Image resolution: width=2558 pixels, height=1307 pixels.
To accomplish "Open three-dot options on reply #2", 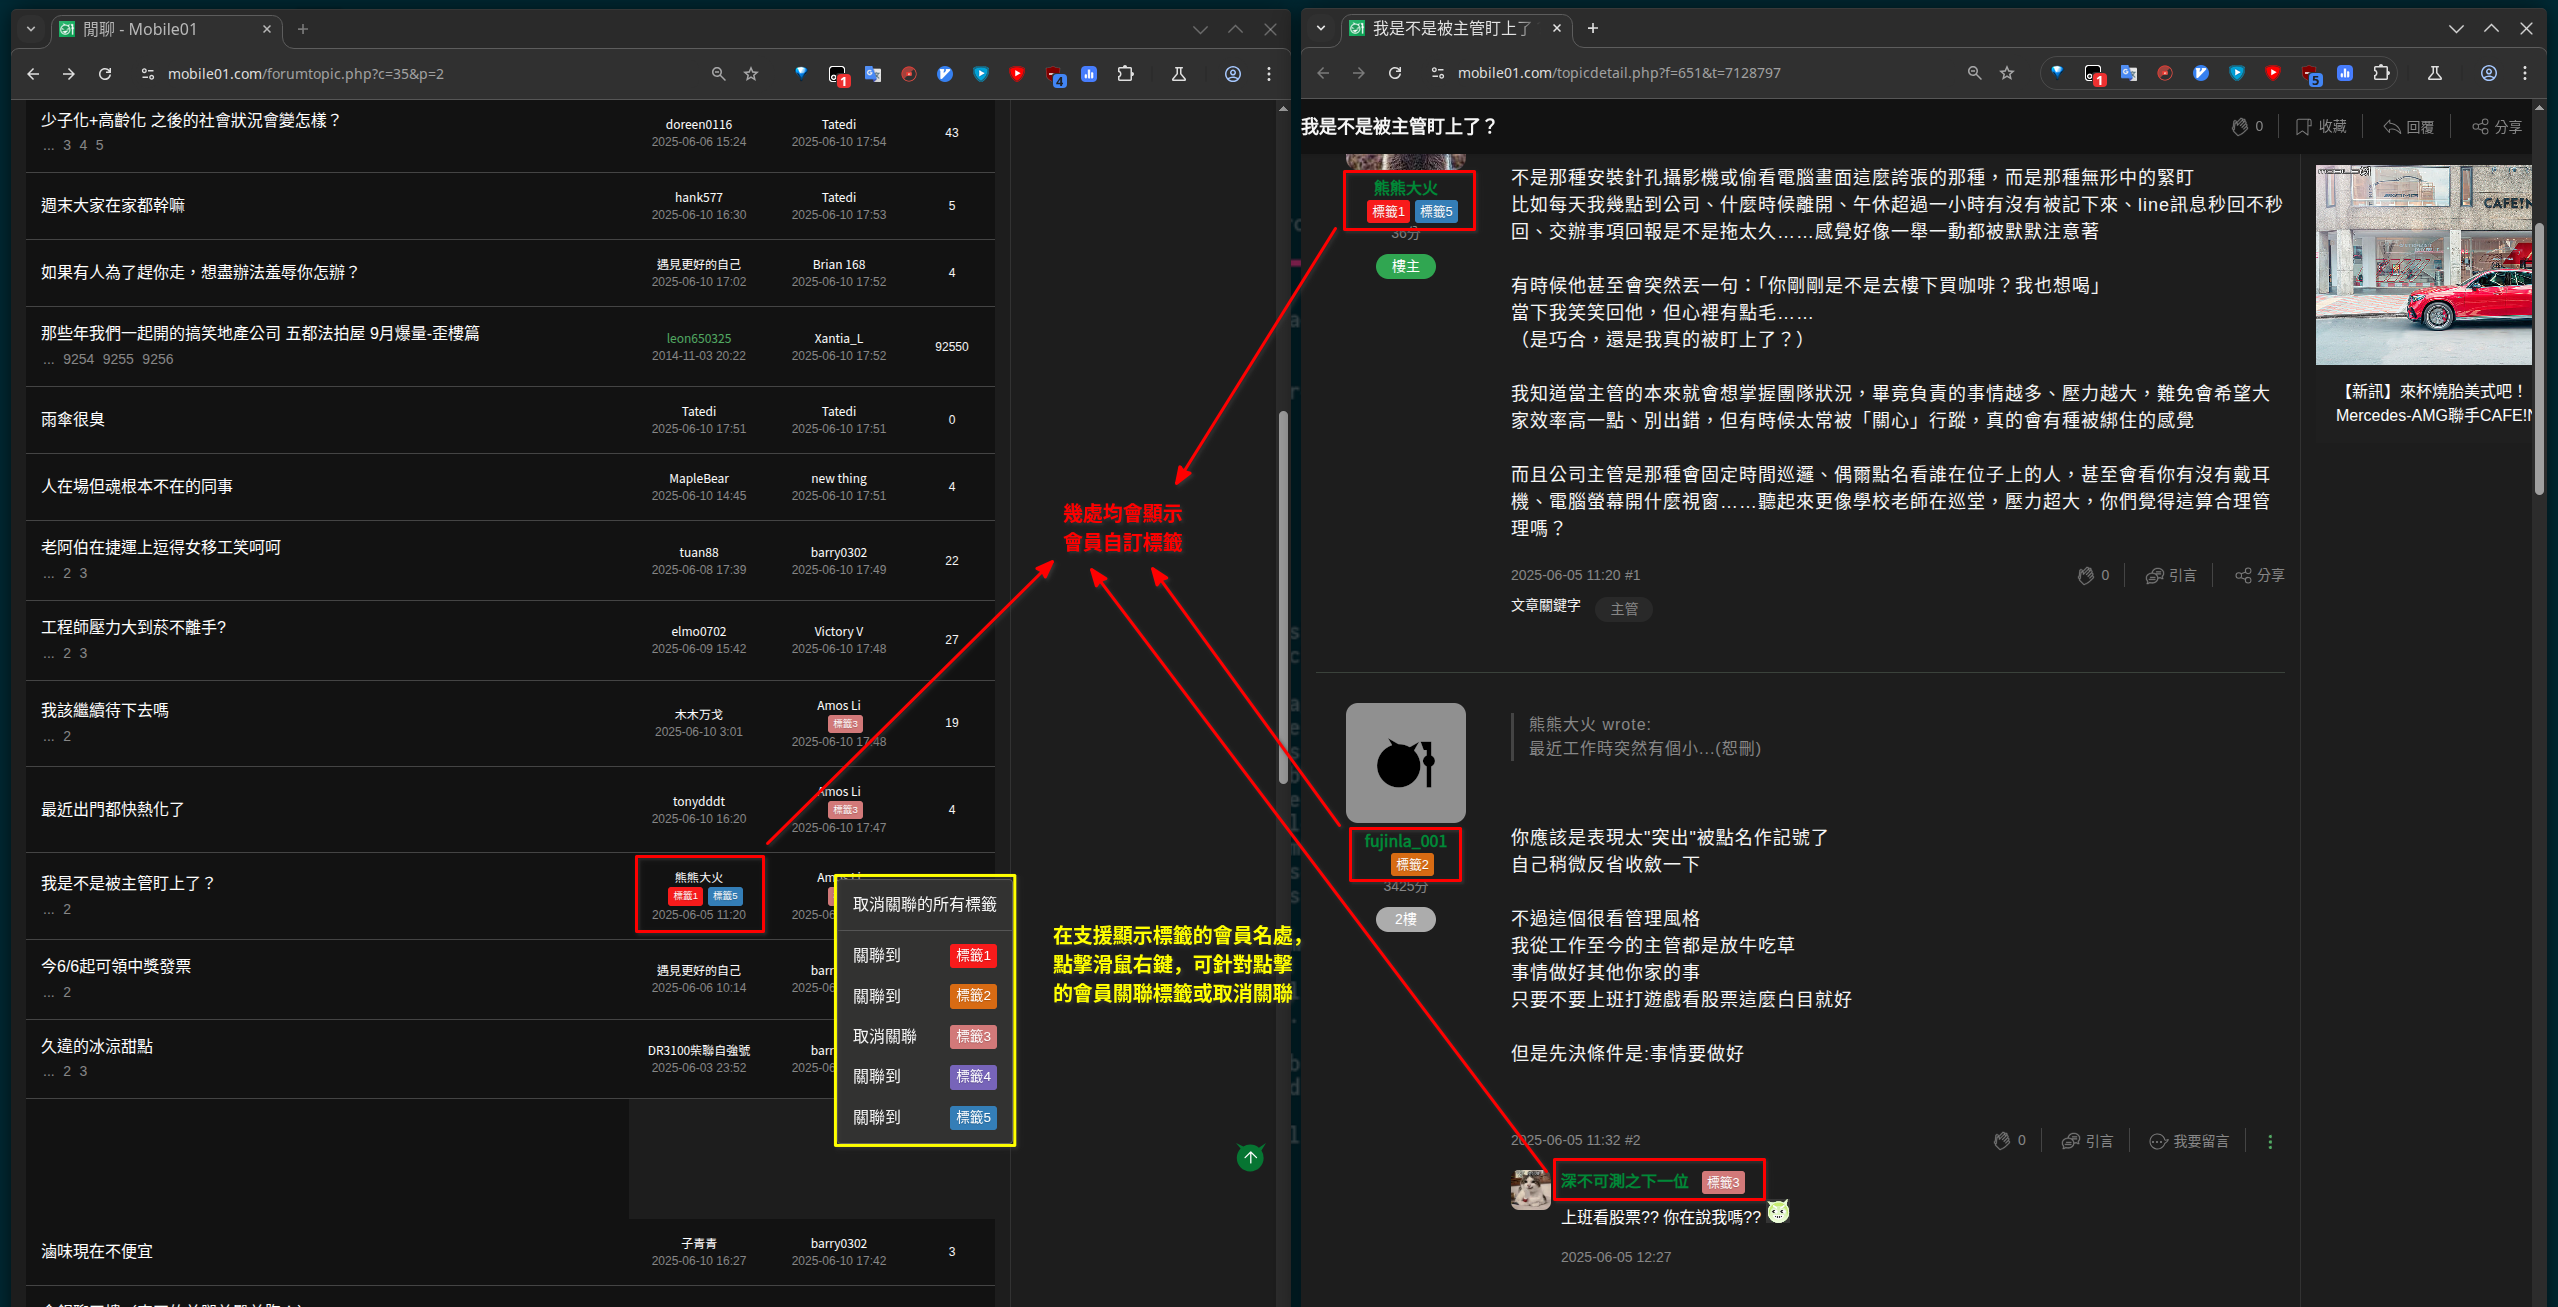I will pos(2270,1141).
